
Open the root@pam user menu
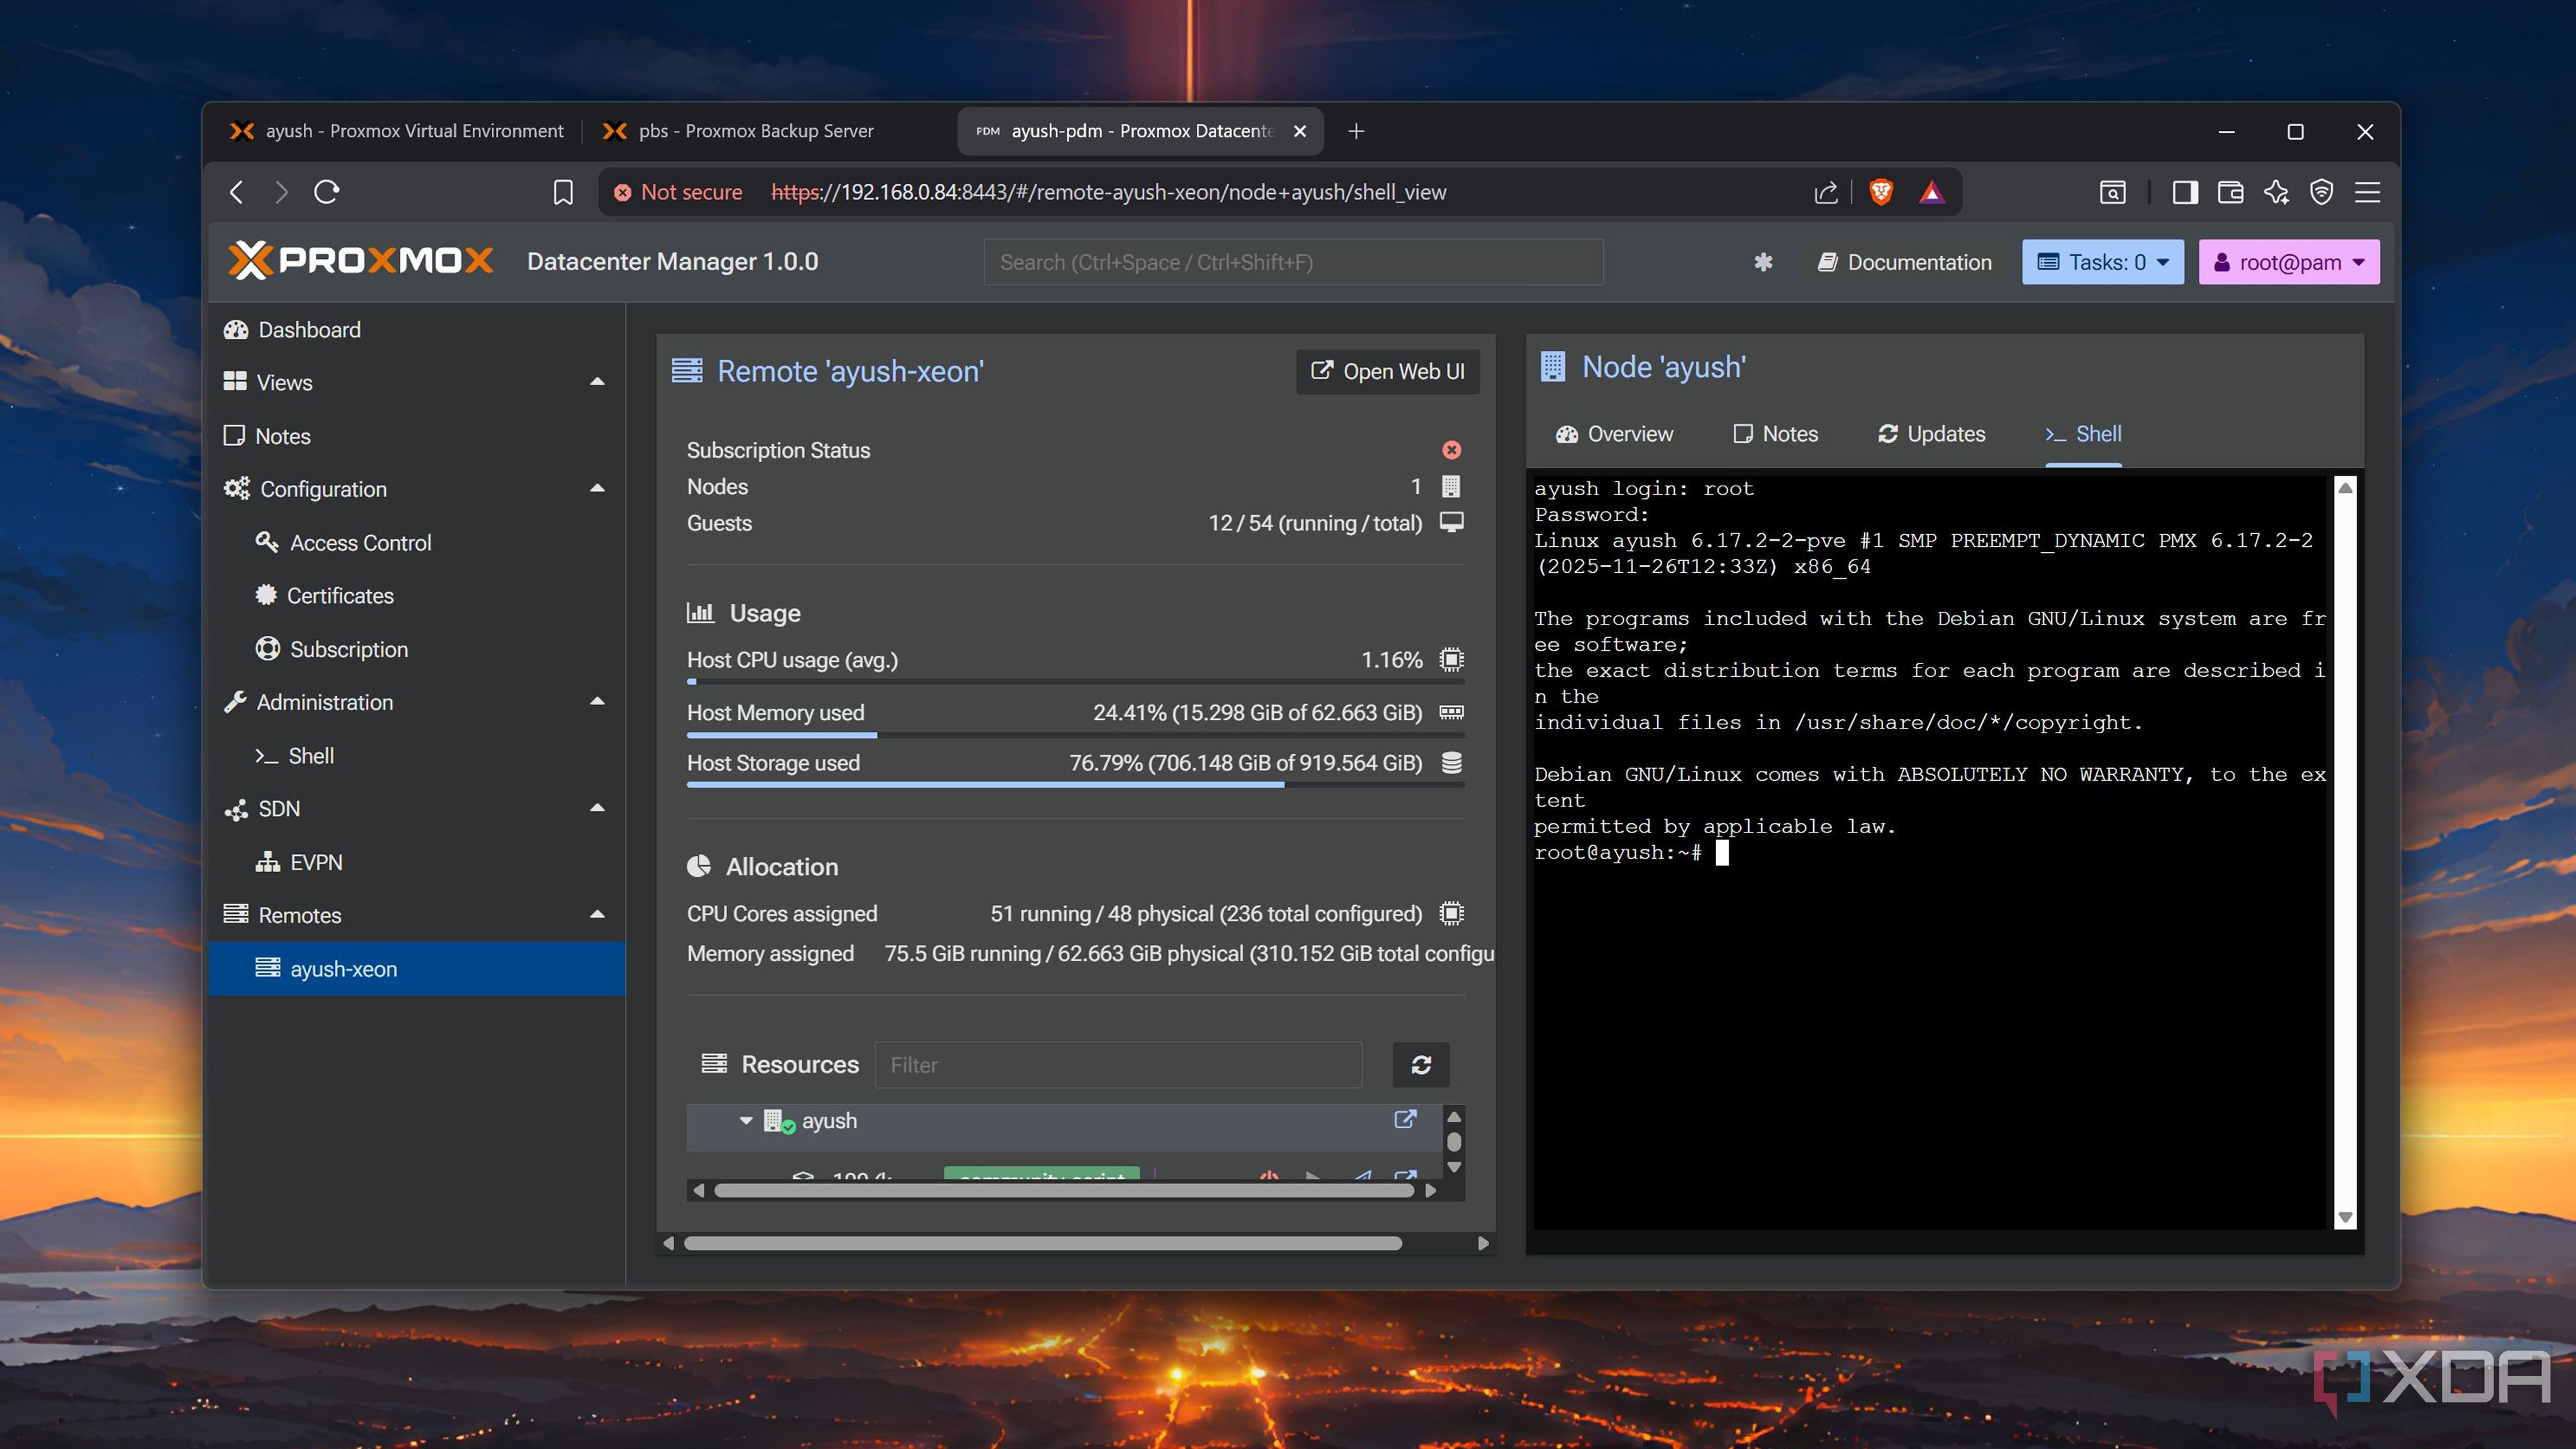2289,262
